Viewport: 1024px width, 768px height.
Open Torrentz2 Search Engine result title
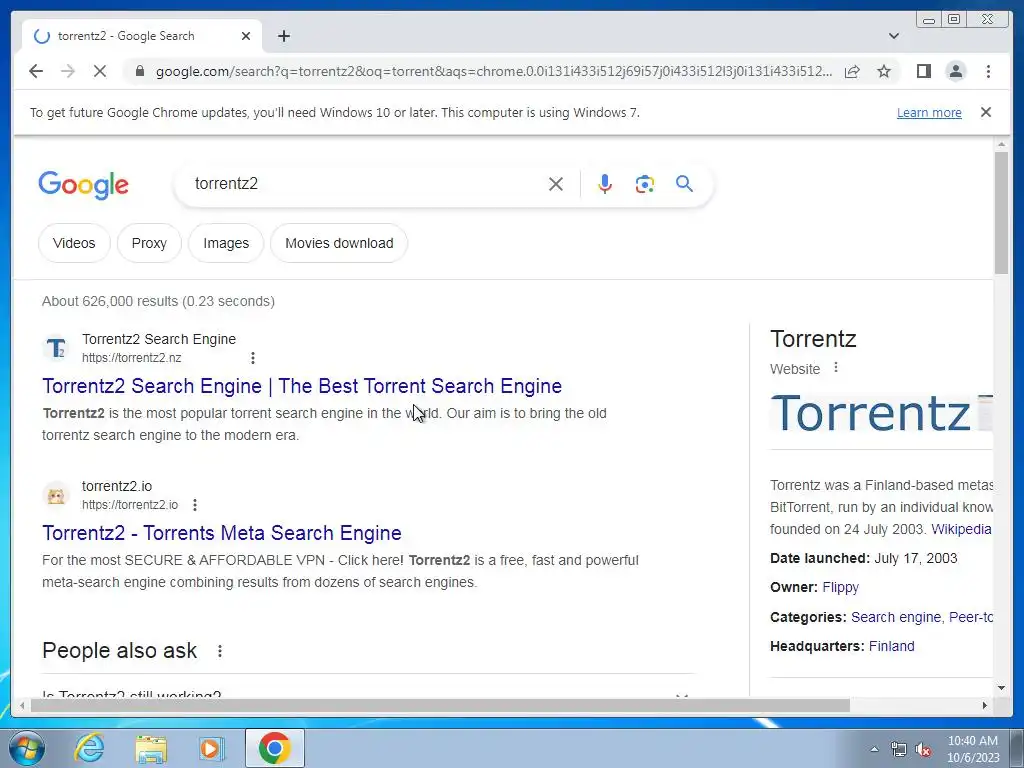coord(302,386)
